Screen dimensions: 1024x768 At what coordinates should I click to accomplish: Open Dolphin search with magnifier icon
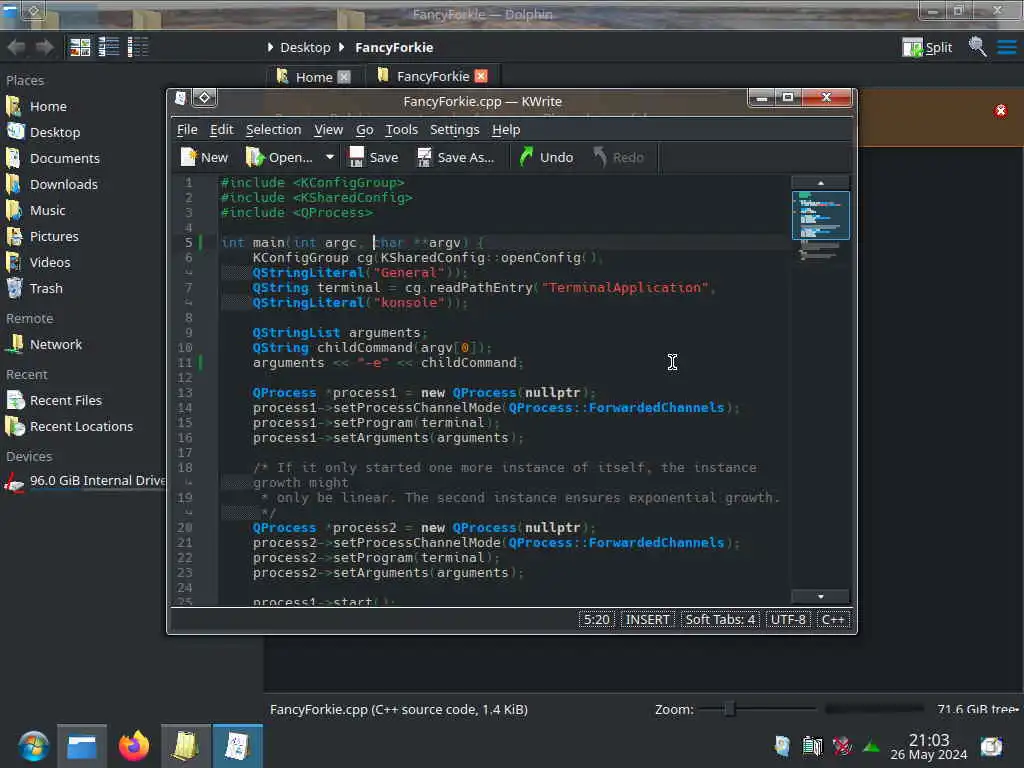(978, 47)
